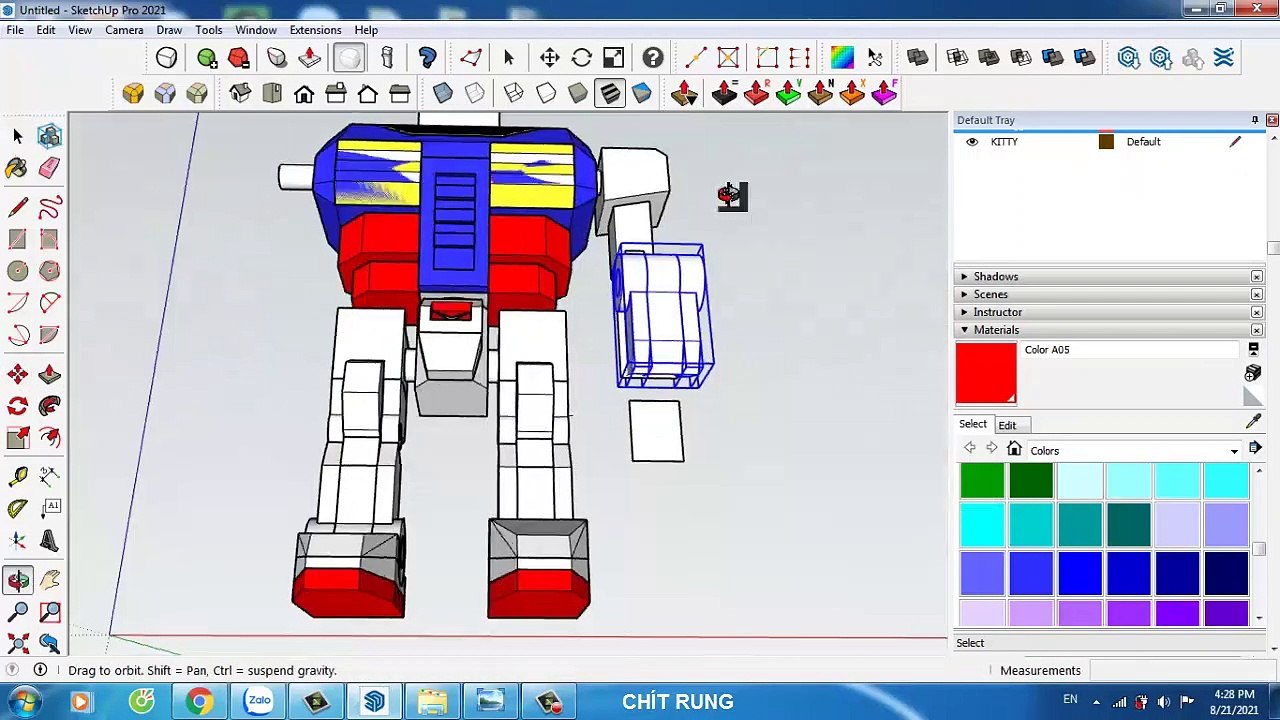Switch to Iso view icon
The height and width of the screenshot is (720, 1280).
[x=240, y=94]
